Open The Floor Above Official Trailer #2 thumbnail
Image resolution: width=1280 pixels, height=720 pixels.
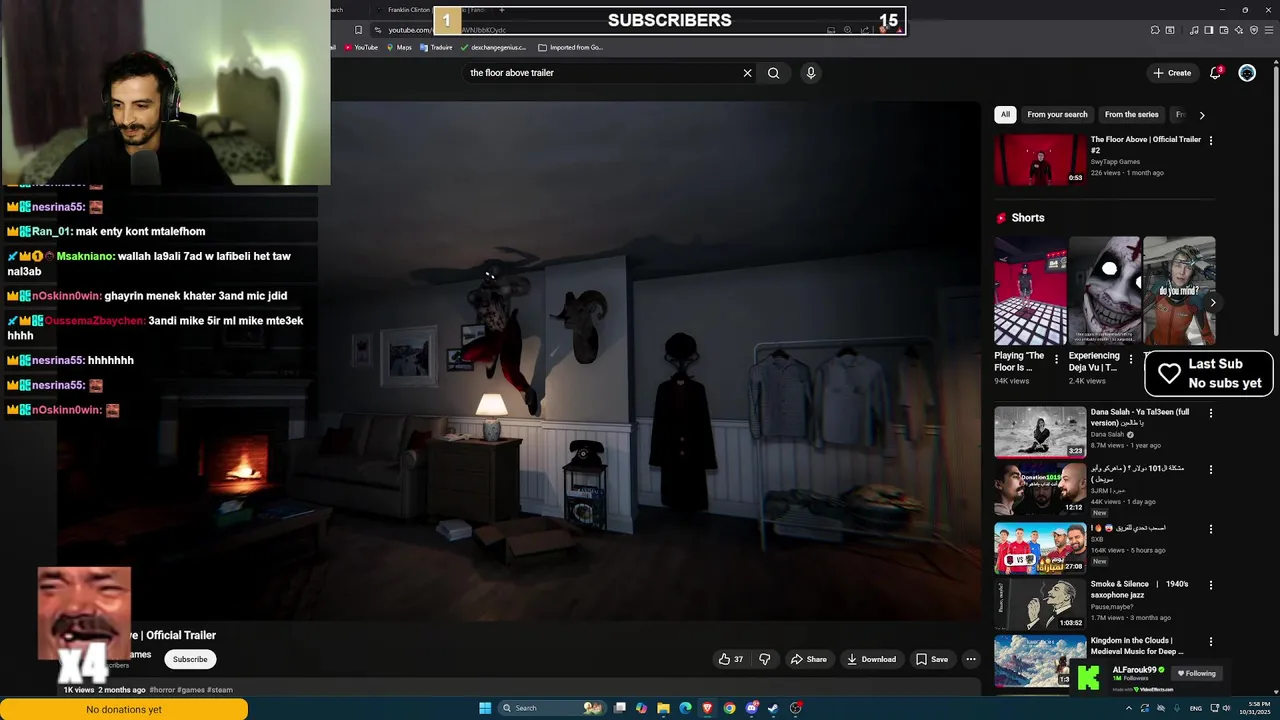[x=1040, y=160]
